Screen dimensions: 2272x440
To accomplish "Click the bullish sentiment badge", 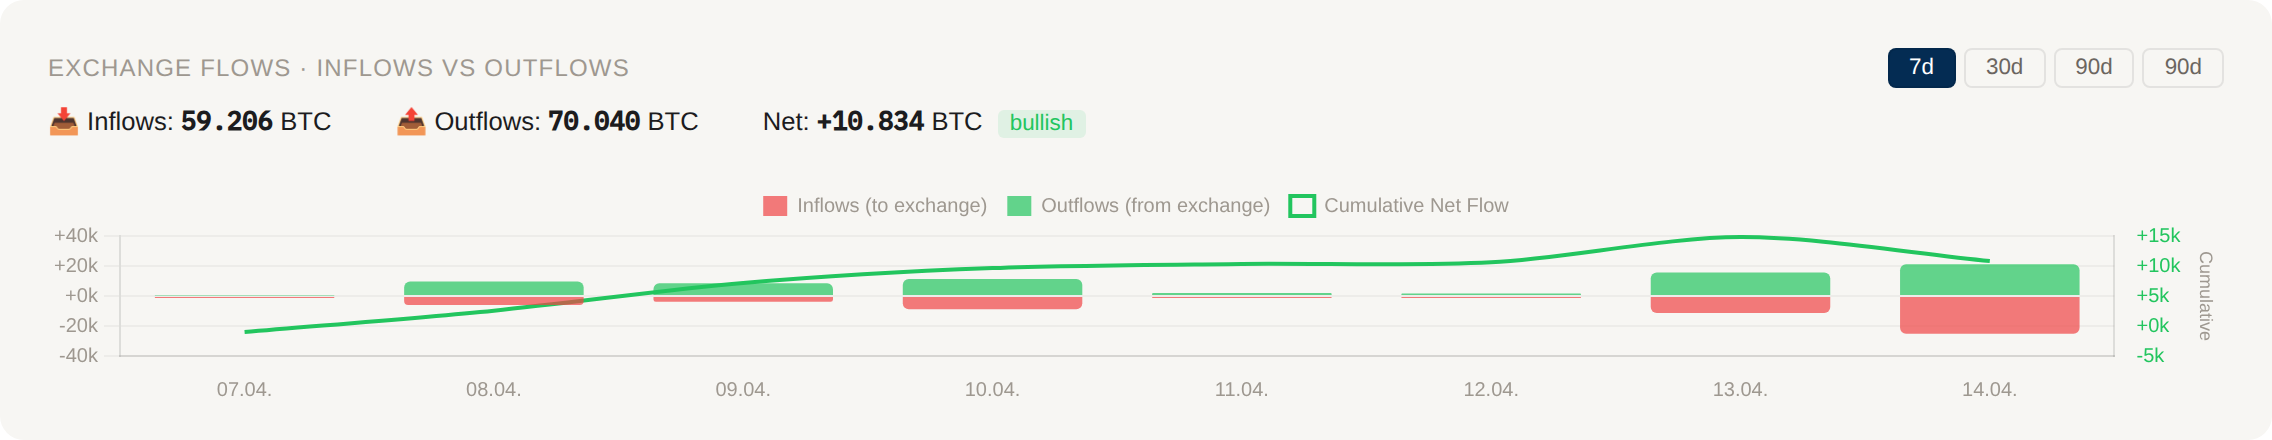I will (x=1041, y=123).
